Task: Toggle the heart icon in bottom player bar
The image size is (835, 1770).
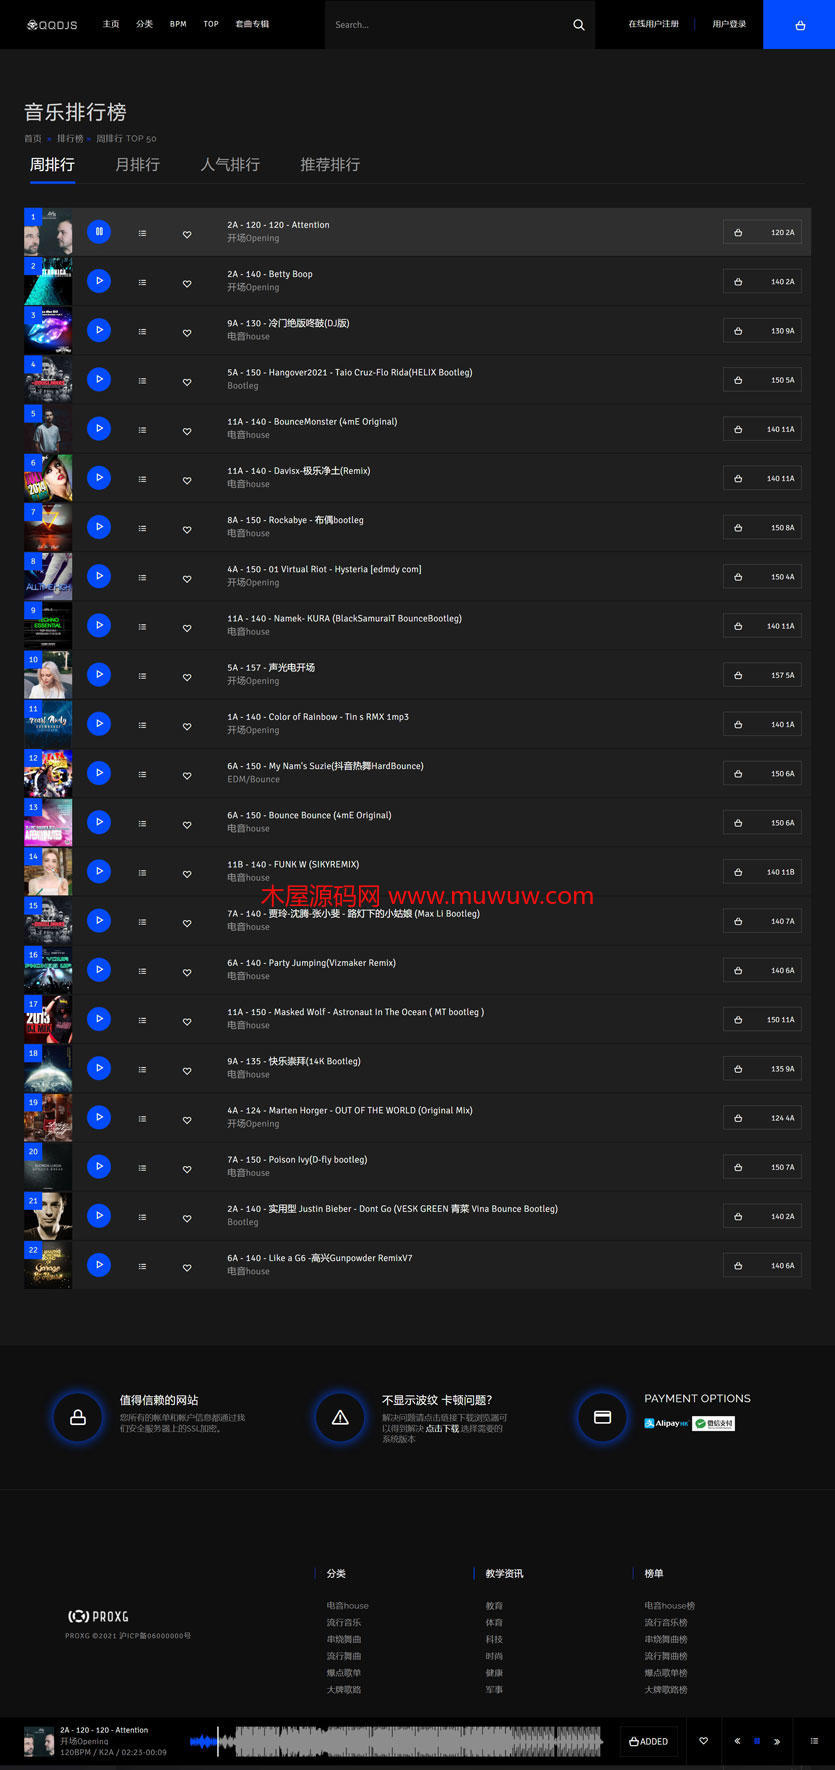Action: click(x=703, y=1741)
